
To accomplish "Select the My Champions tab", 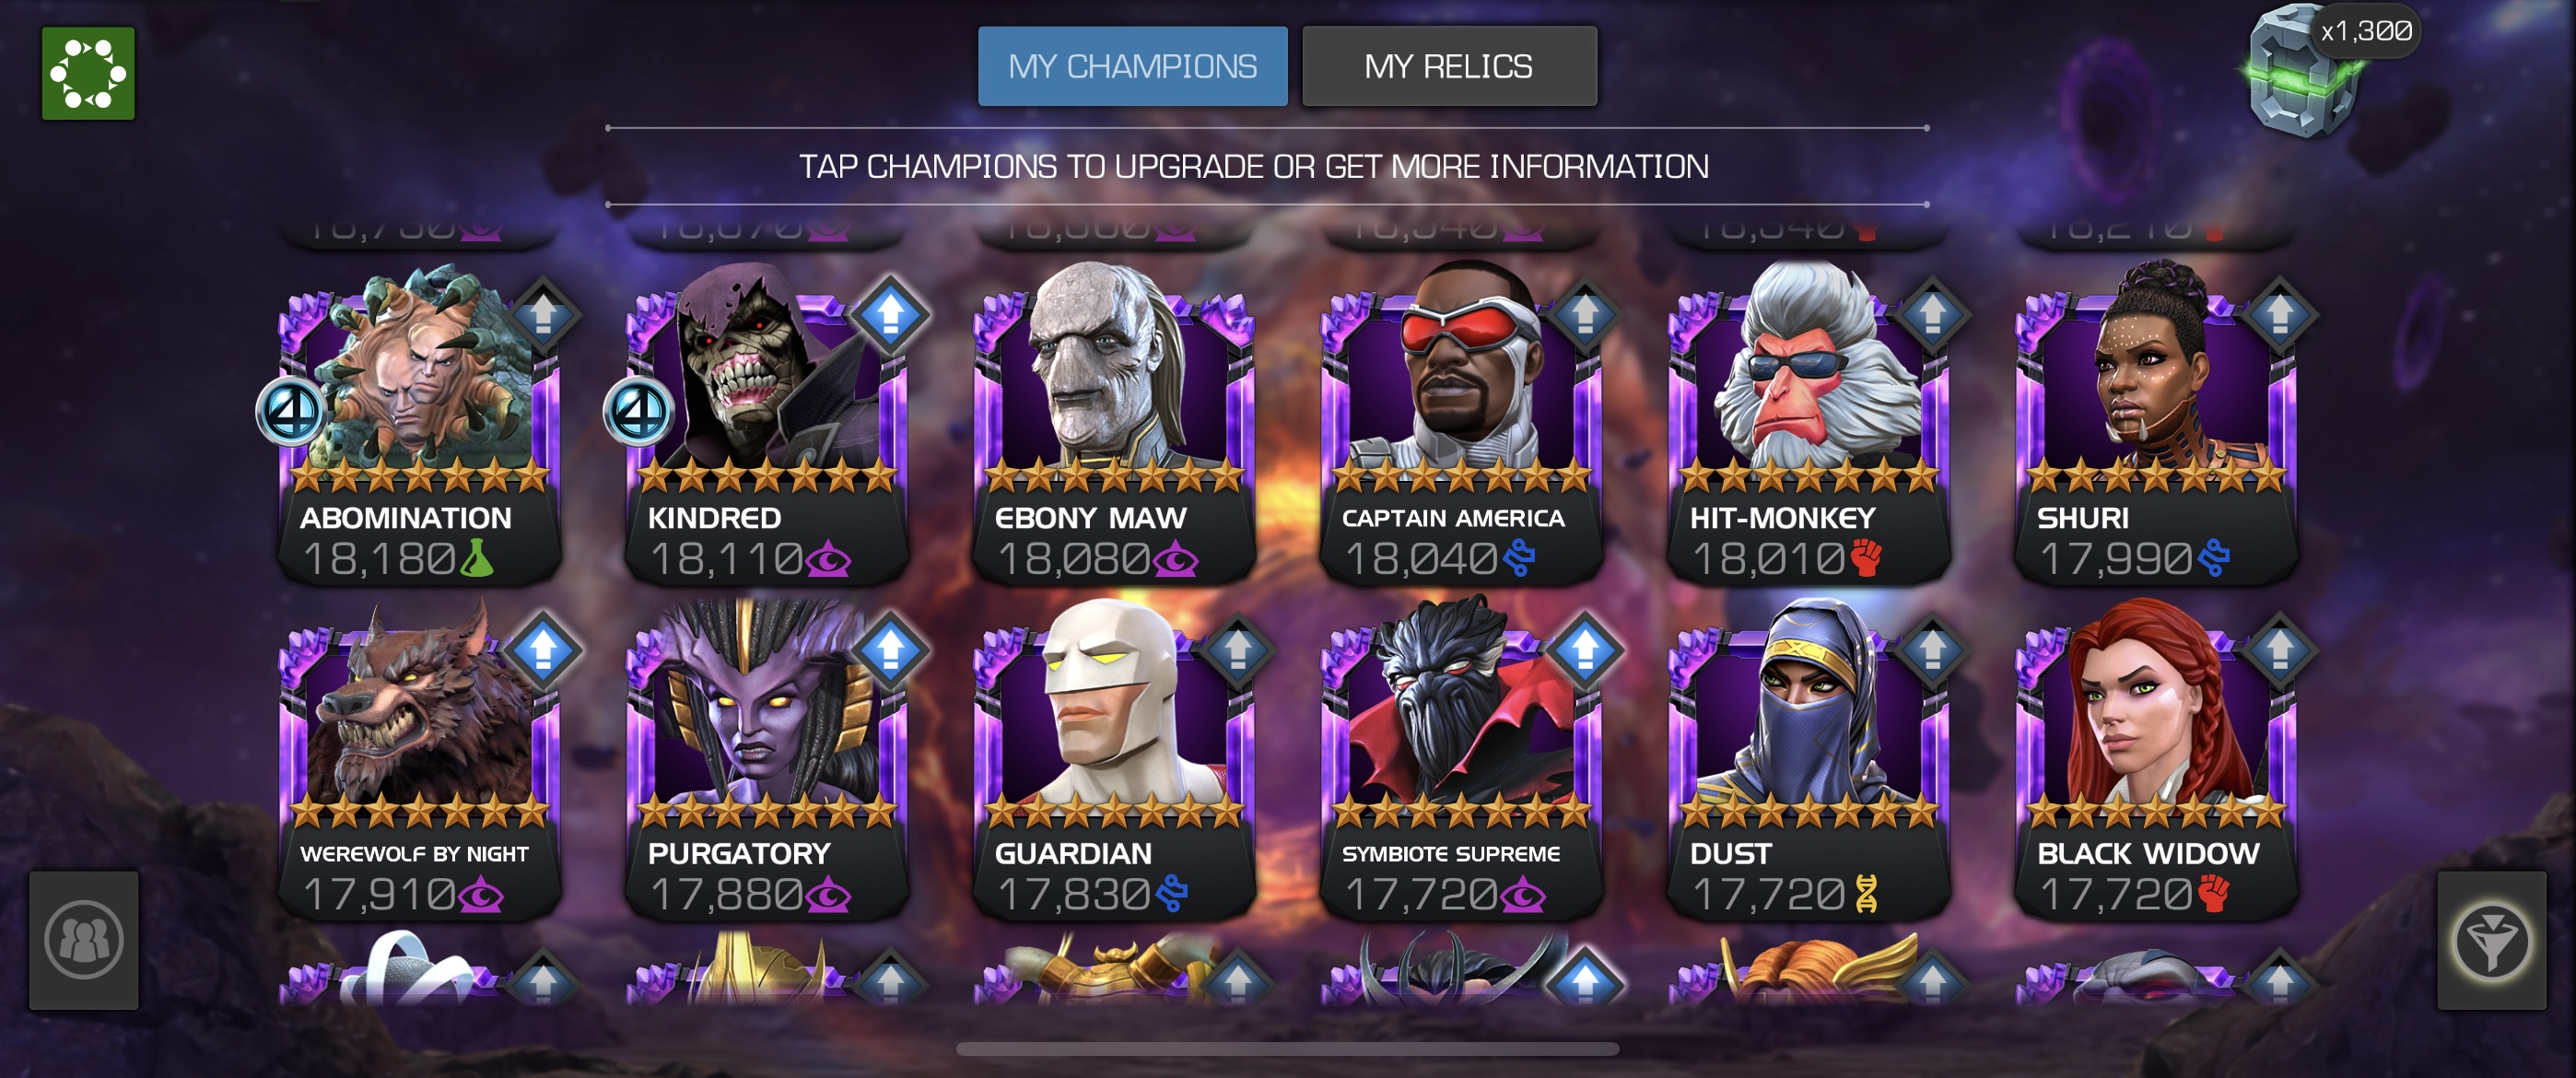I will pyautogui.click(x=1132, y=66).
